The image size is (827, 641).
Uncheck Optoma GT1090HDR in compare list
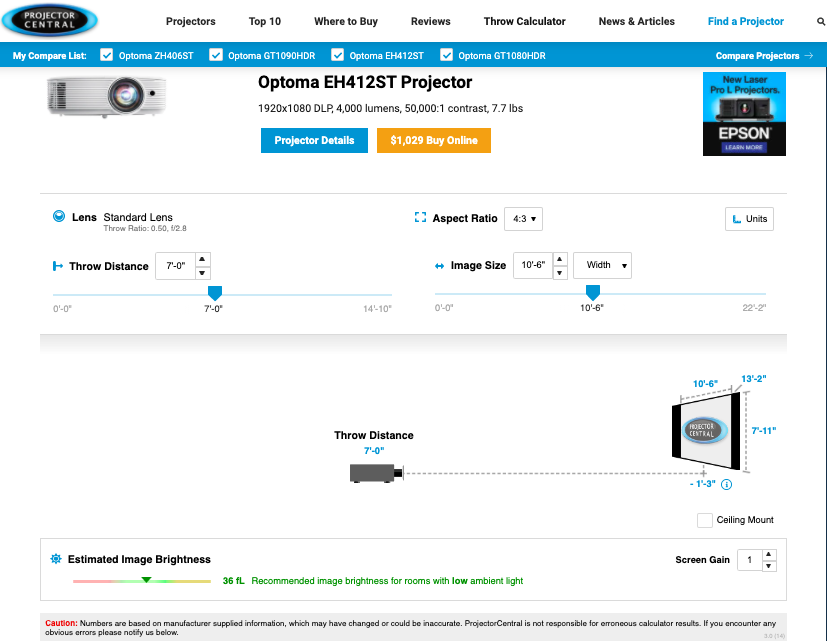tap(216, 55)
